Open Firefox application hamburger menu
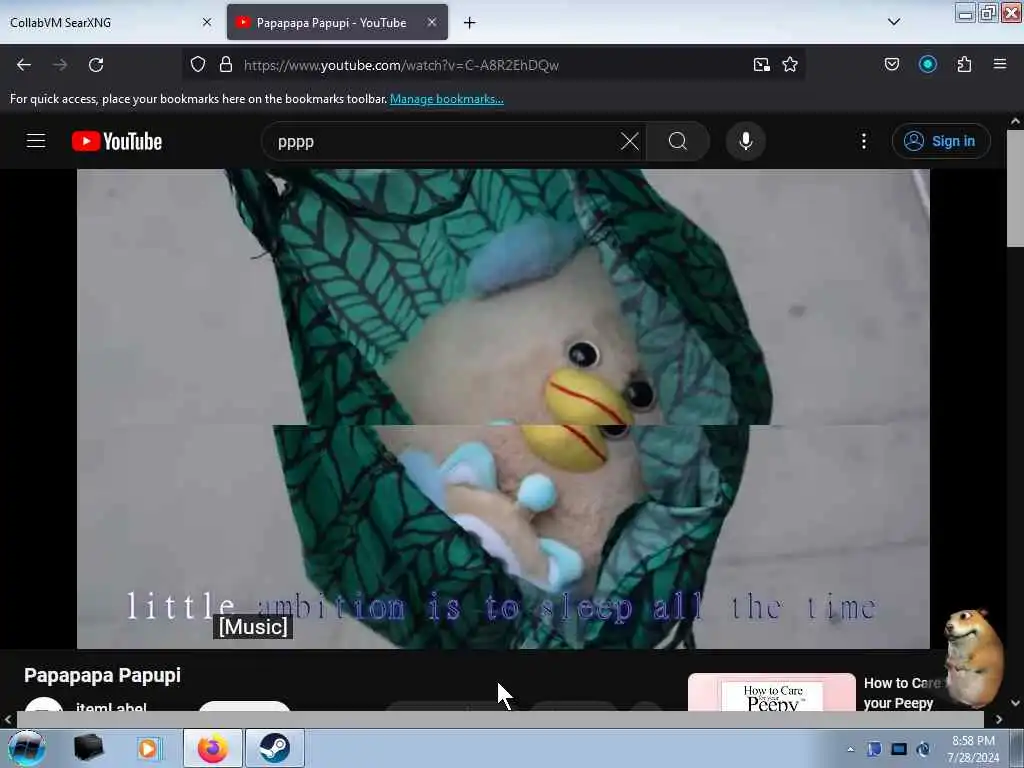Screen dimensions: 1024x768 1000,64
